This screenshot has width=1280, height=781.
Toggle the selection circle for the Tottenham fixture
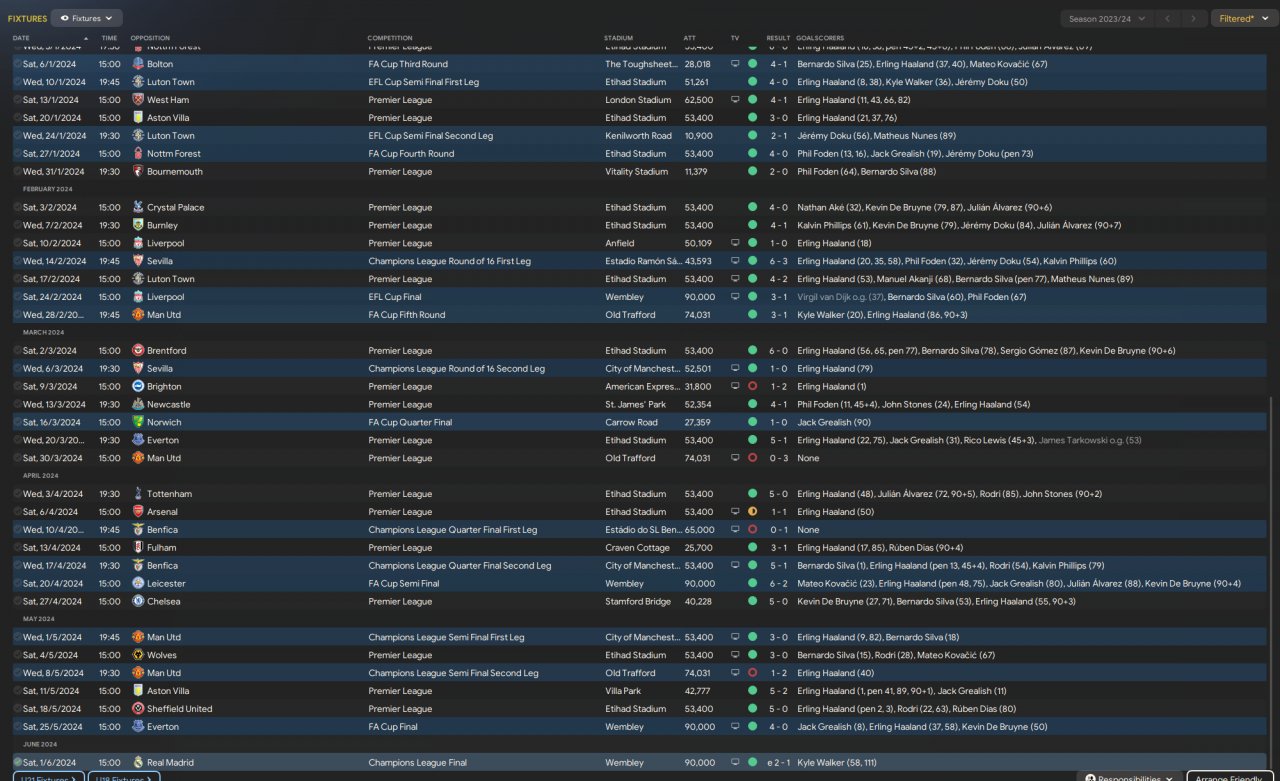tap(17, 494)
